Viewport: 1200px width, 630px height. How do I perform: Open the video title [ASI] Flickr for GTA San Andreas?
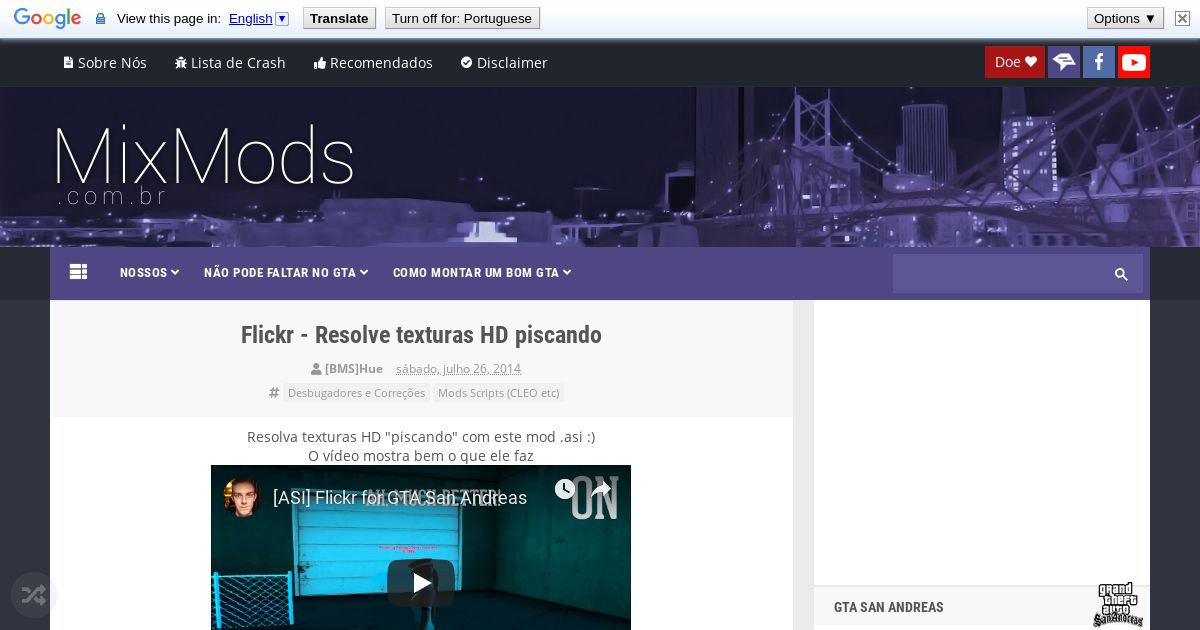[x=400, y=497]
